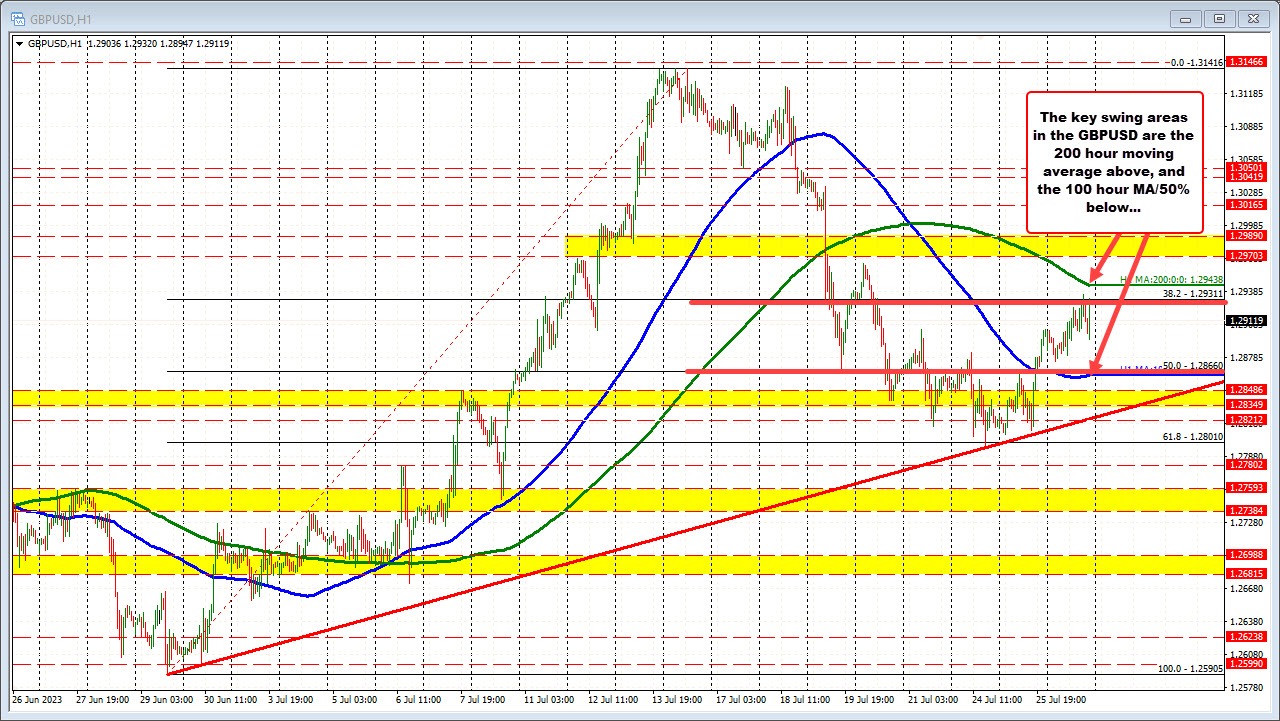Click the key swing areas annotation box
This screenshot has height=721, width=1280.
pos(1115,160)
